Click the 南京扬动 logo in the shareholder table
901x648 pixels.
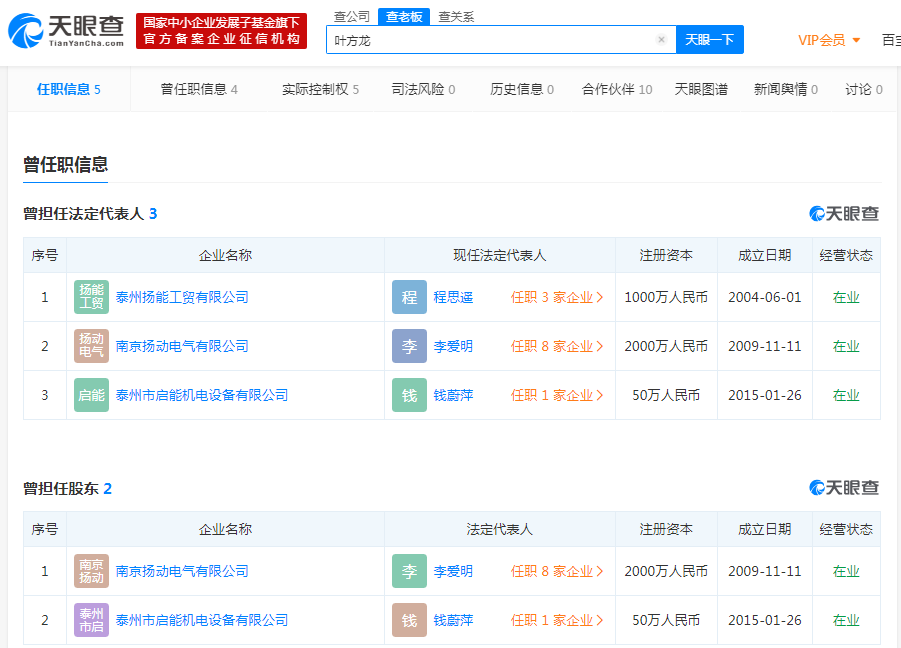(x=91, y=571)
